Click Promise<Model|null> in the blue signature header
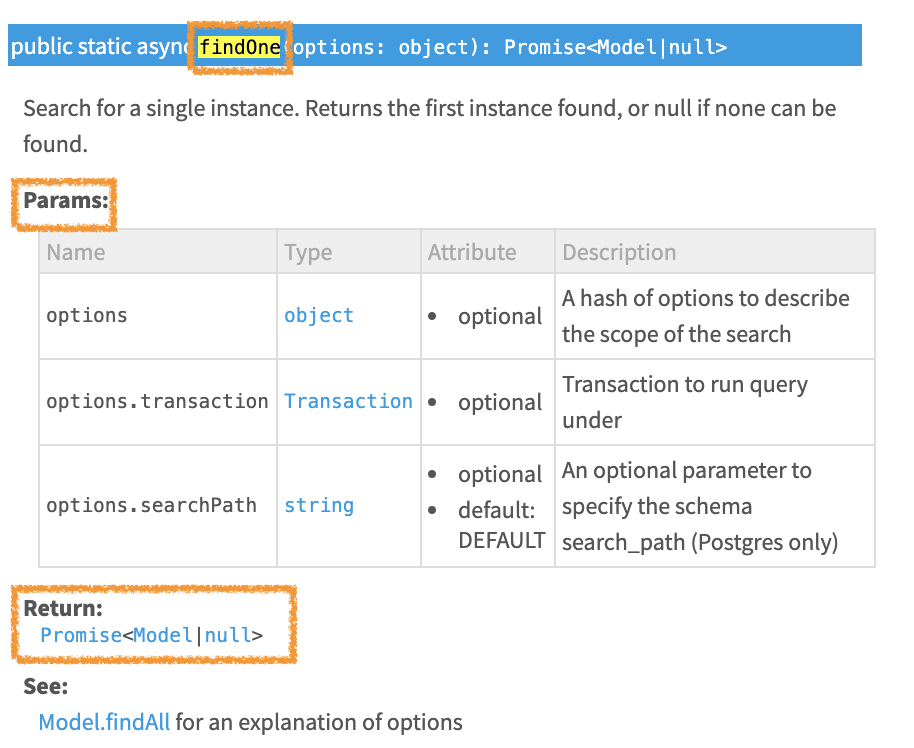Image resolution: width=914 pixels, height=748 pixels. pos(615,47)
